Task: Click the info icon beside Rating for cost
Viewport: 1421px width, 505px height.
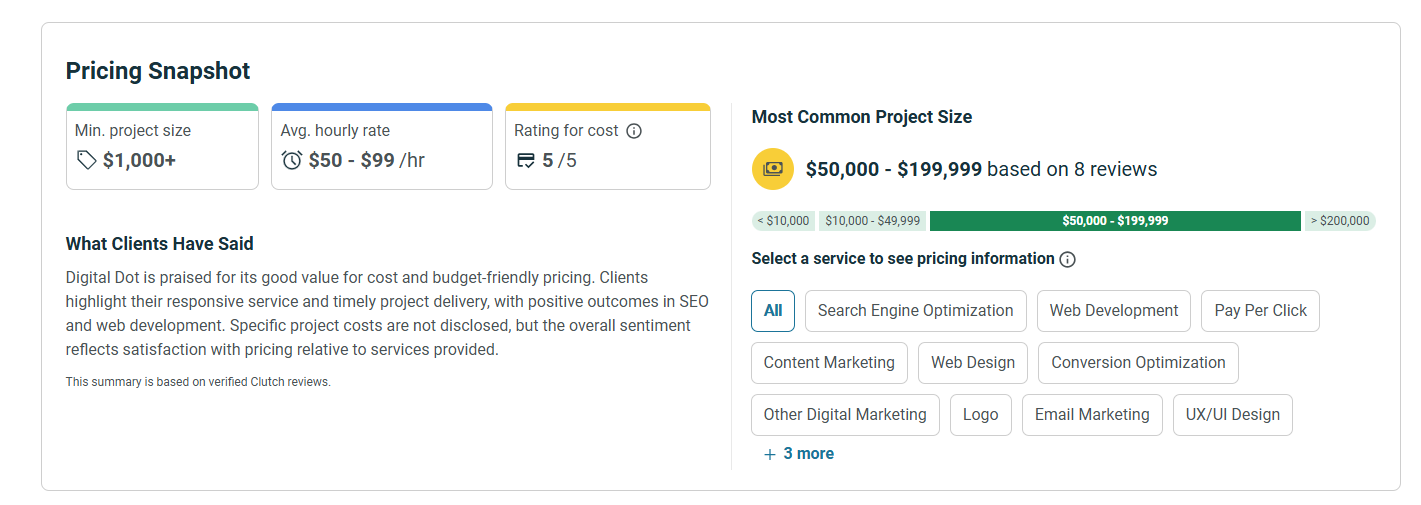Action: click(x=634, y=131)
